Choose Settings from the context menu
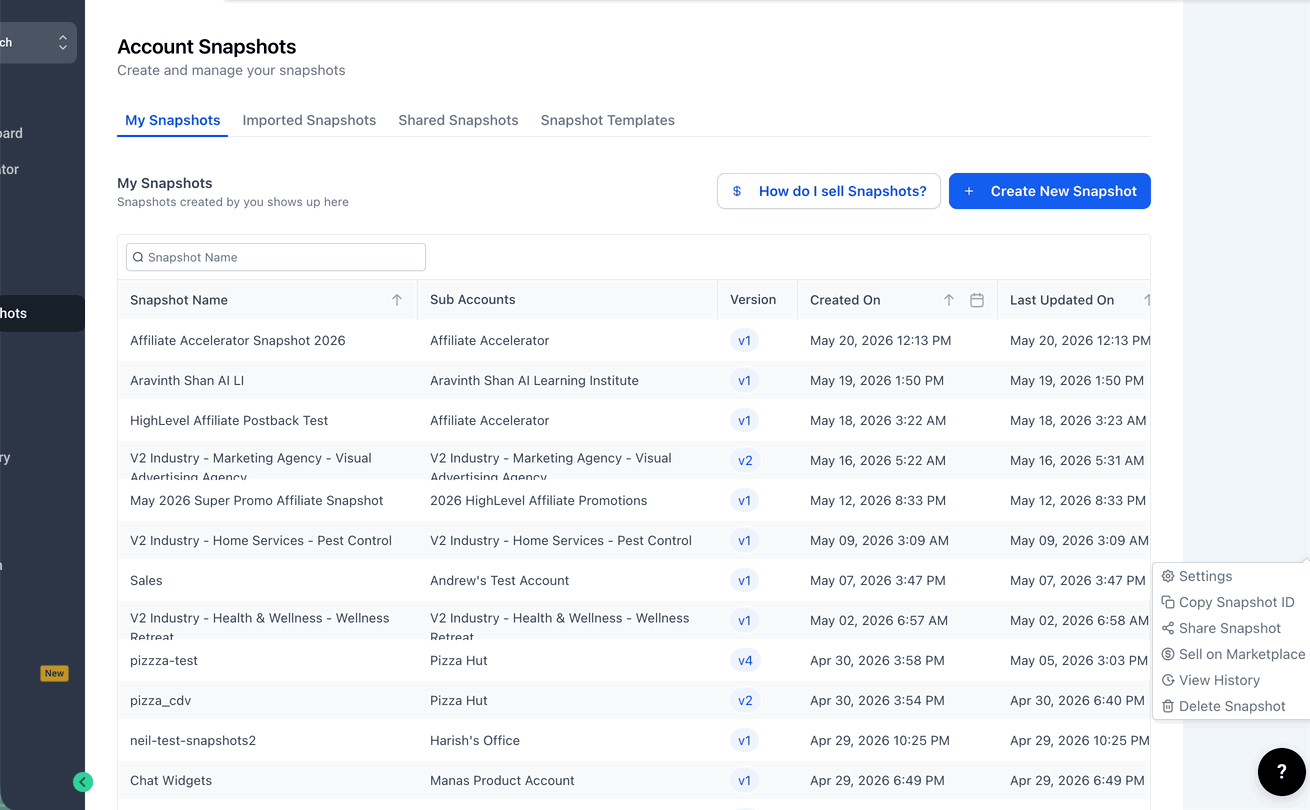This screenshot has height=810, width=1310. [1196, 576]
